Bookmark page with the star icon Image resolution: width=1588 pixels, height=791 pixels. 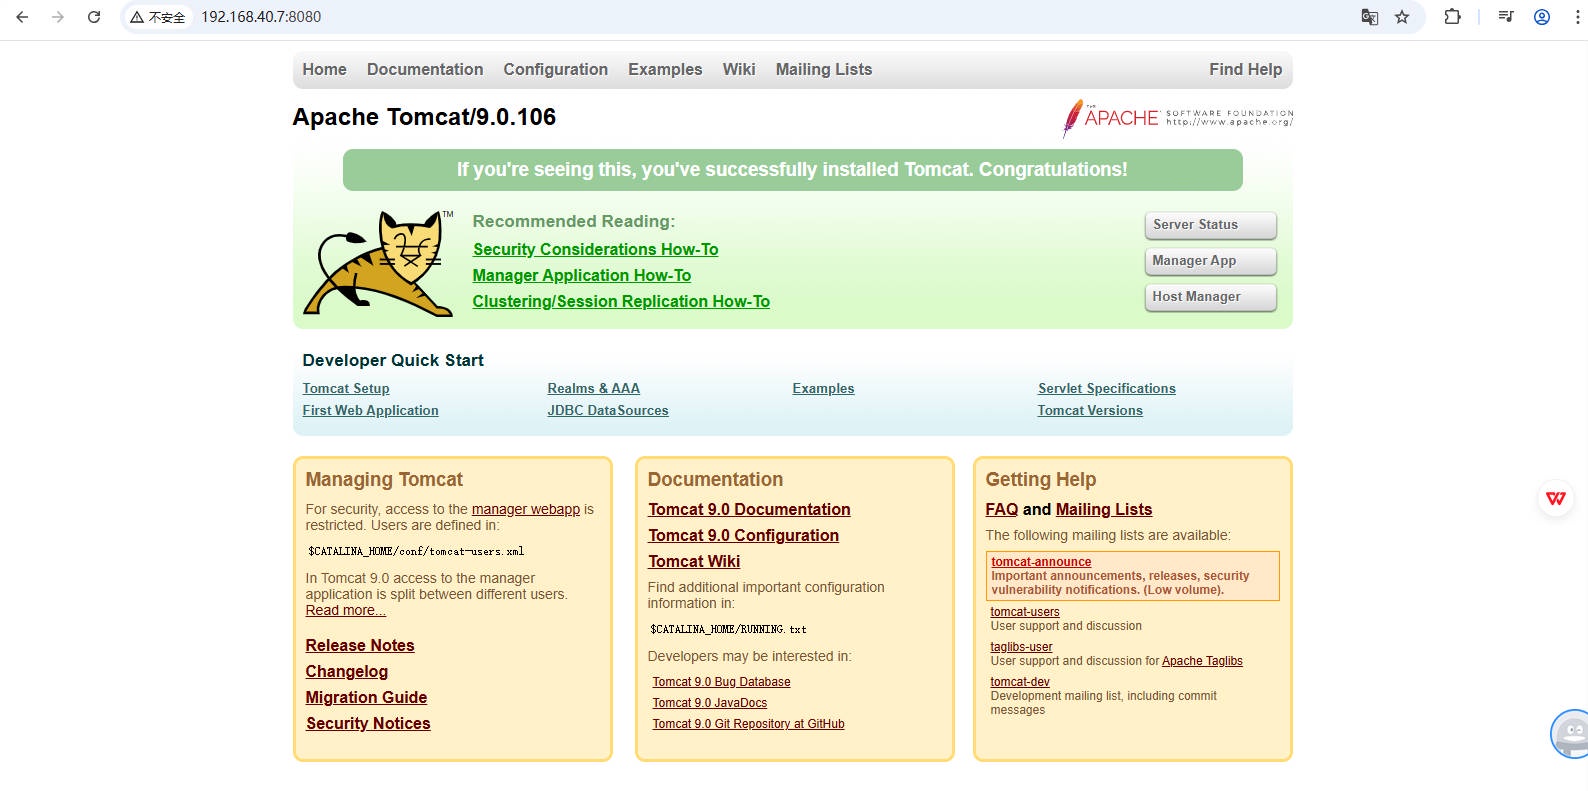point(1402,17)
